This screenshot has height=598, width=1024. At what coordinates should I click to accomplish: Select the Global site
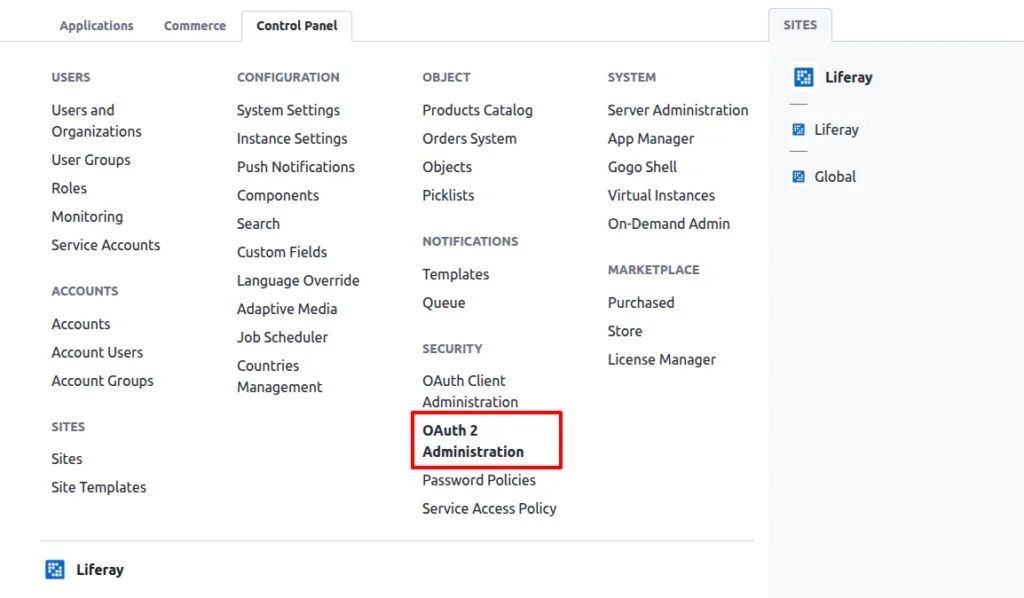pyautogui.click(x=835, y=176)
